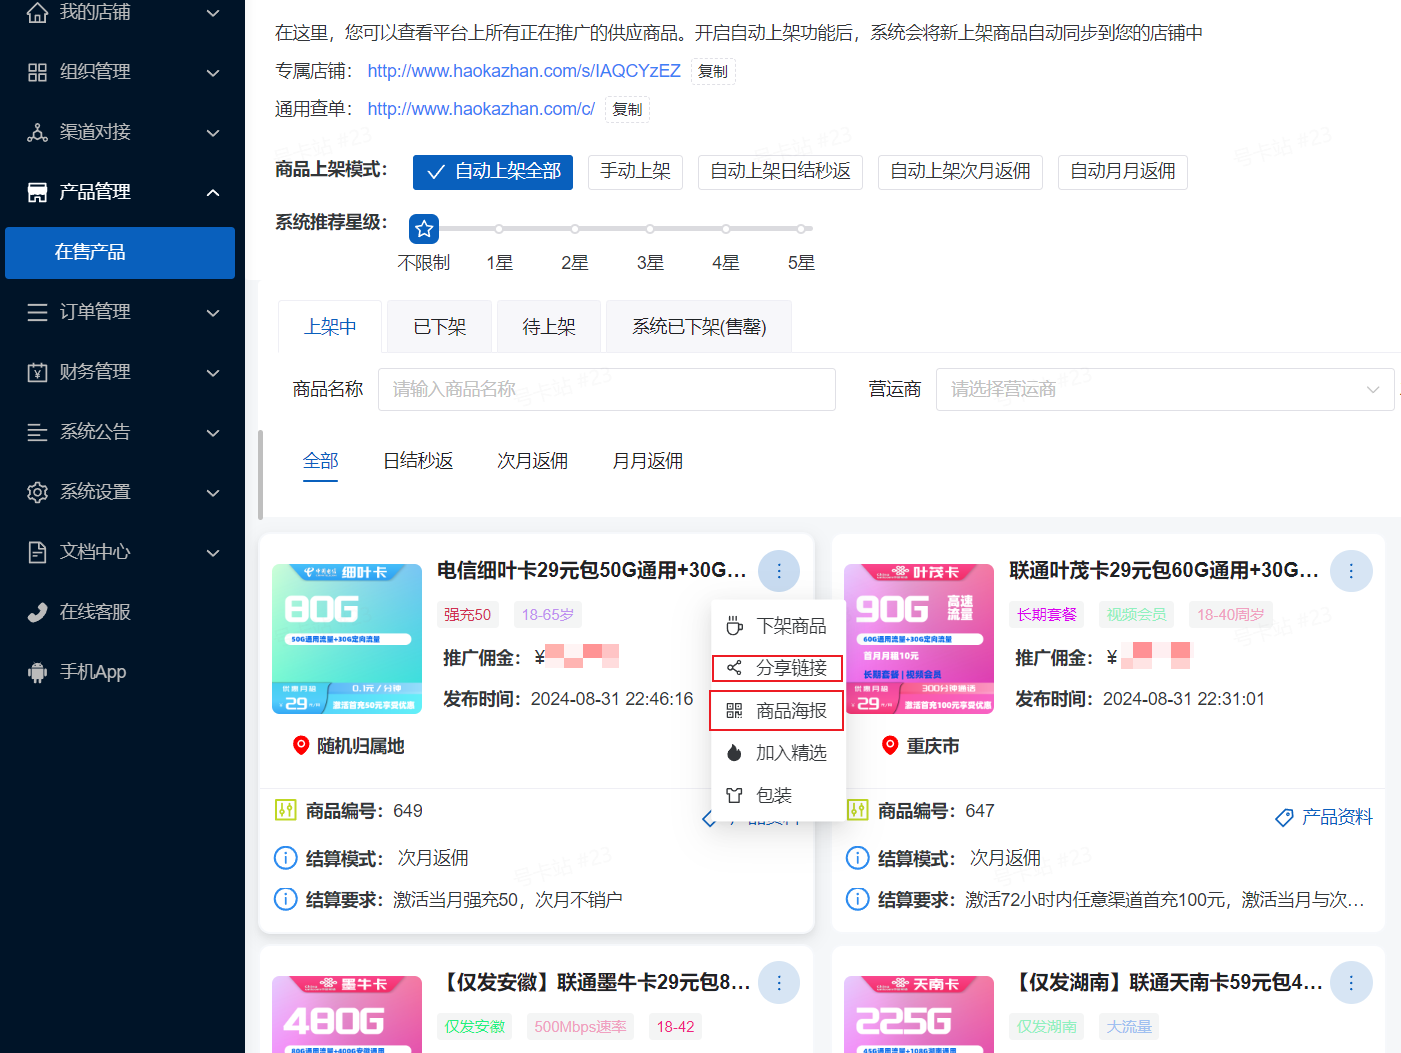
Task: Expand the 订单管理 chevron
Action: tap(213, 313)
